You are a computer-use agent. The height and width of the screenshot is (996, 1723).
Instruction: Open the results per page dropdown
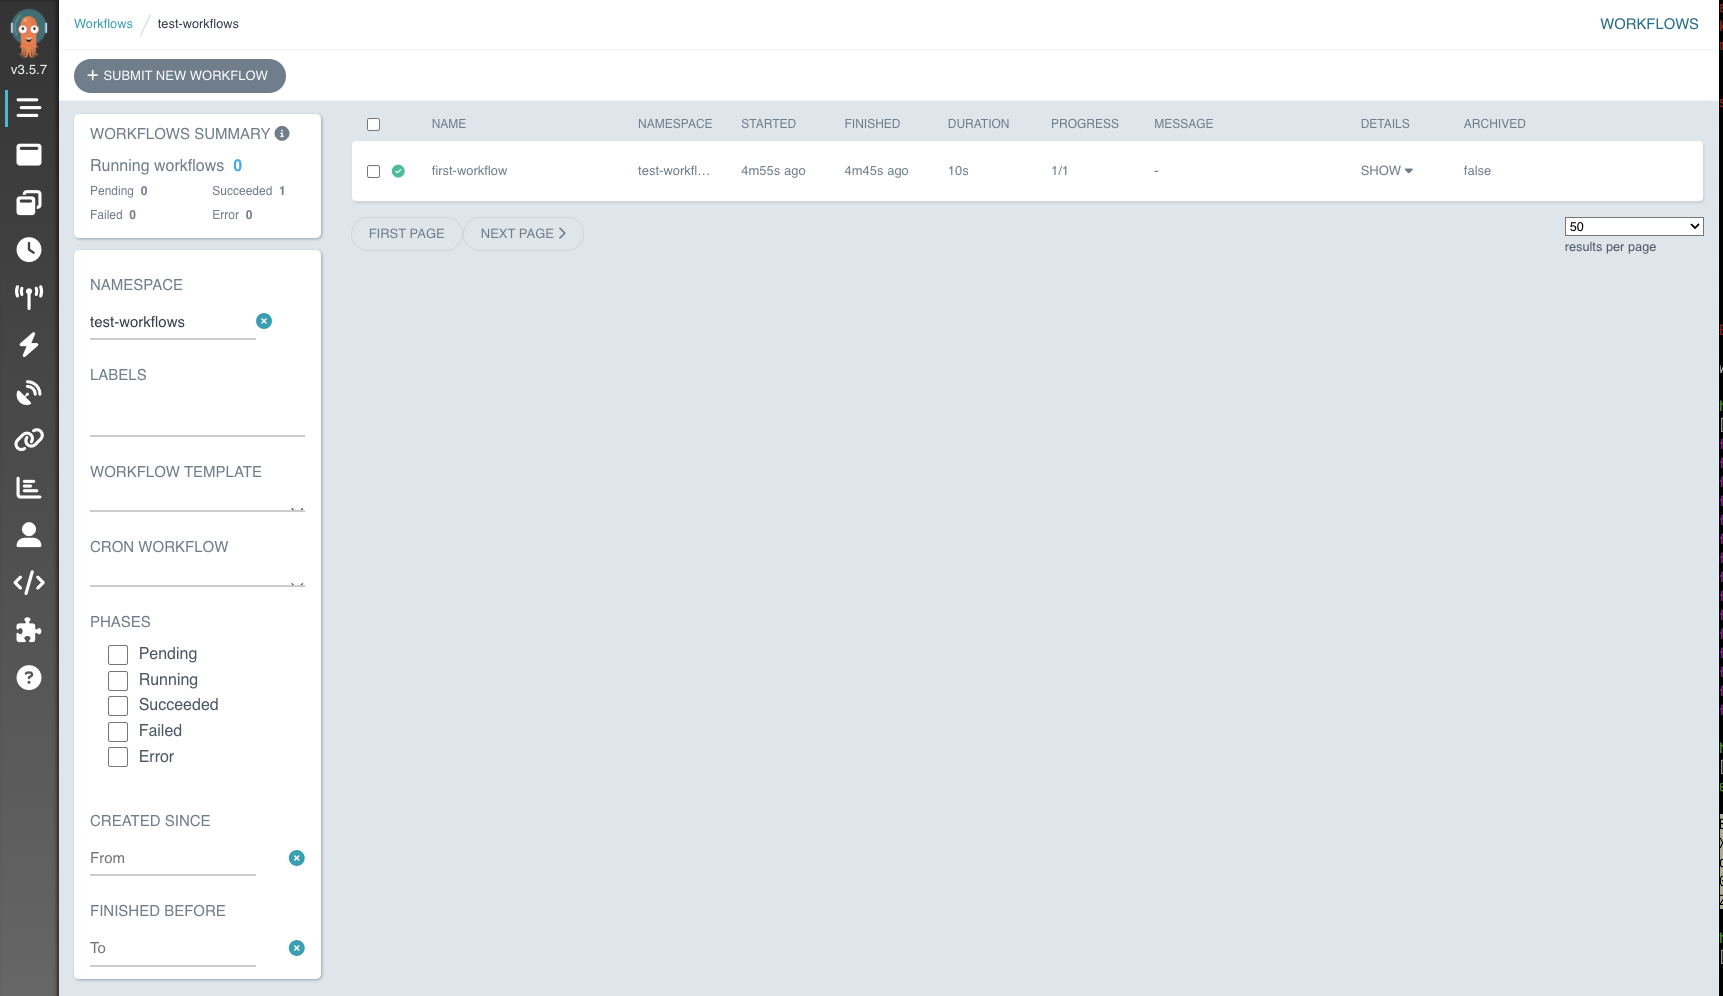[1633, 227]
